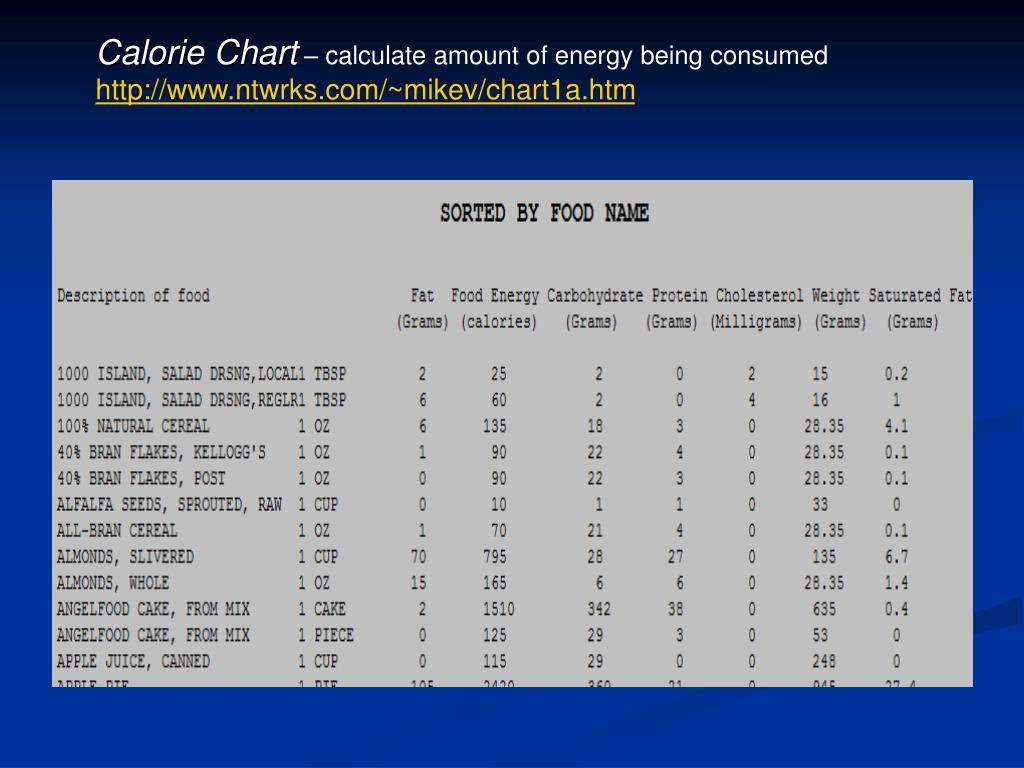This screenshot has width=1024, height=768.
Task: Click the 'Weight' column header
Action: [x=836, y=296]
